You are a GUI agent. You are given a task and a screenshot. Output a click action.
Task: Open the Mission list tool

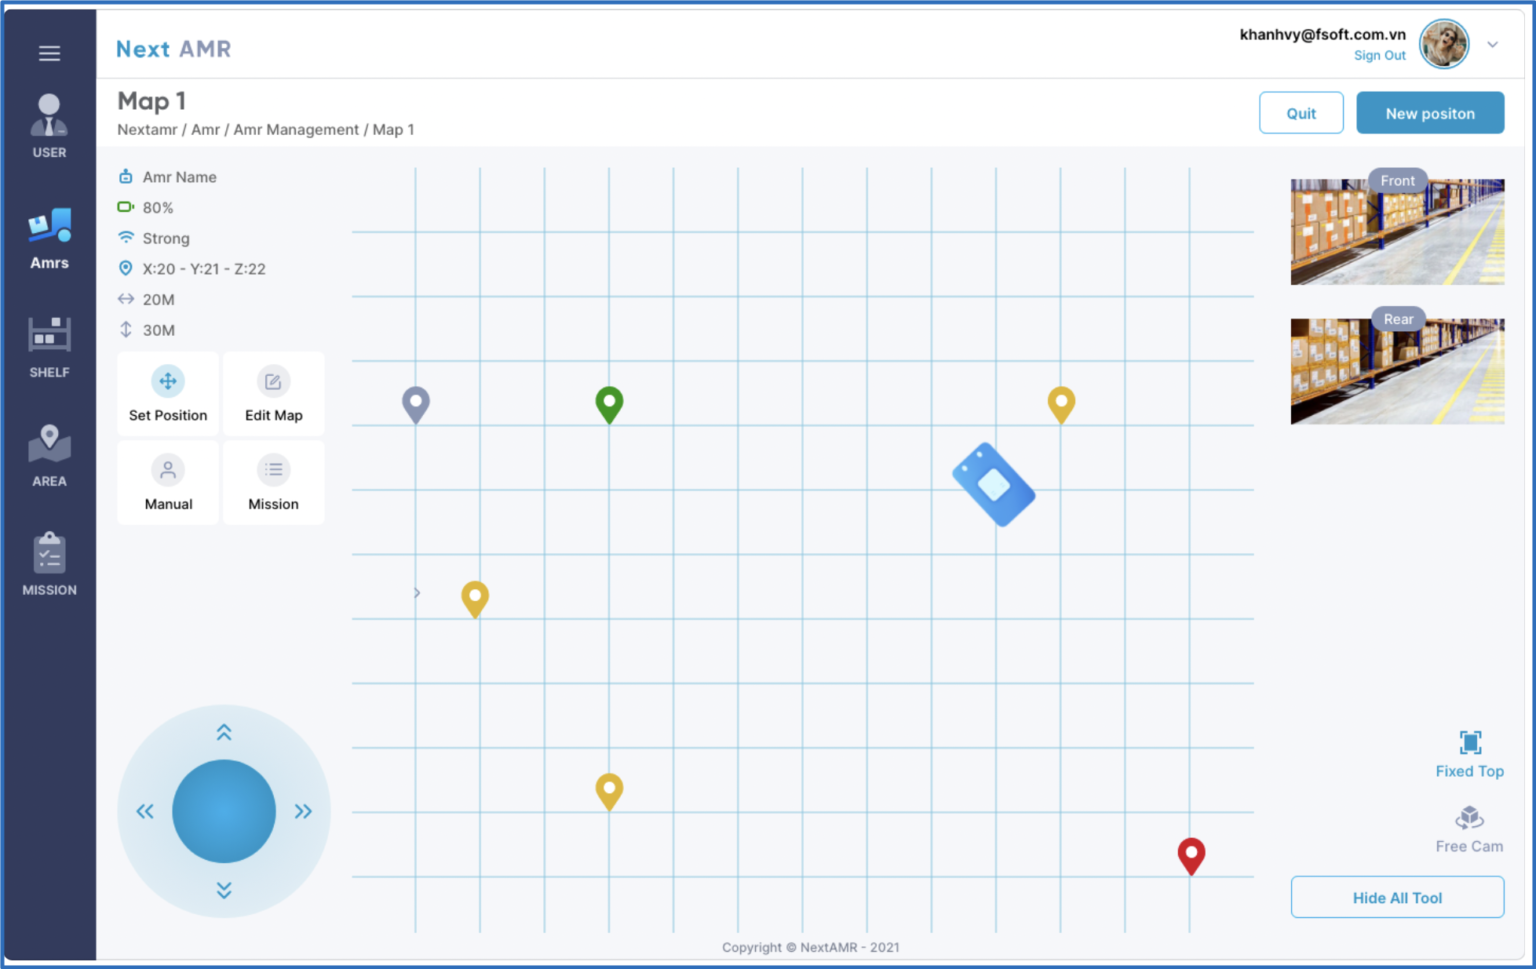(x=273, y=483)
